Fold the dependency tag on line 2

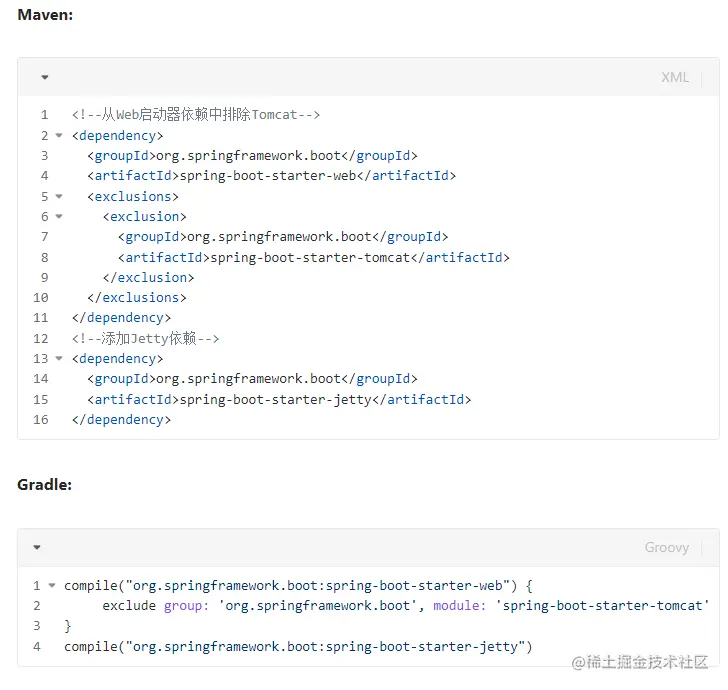59,136
